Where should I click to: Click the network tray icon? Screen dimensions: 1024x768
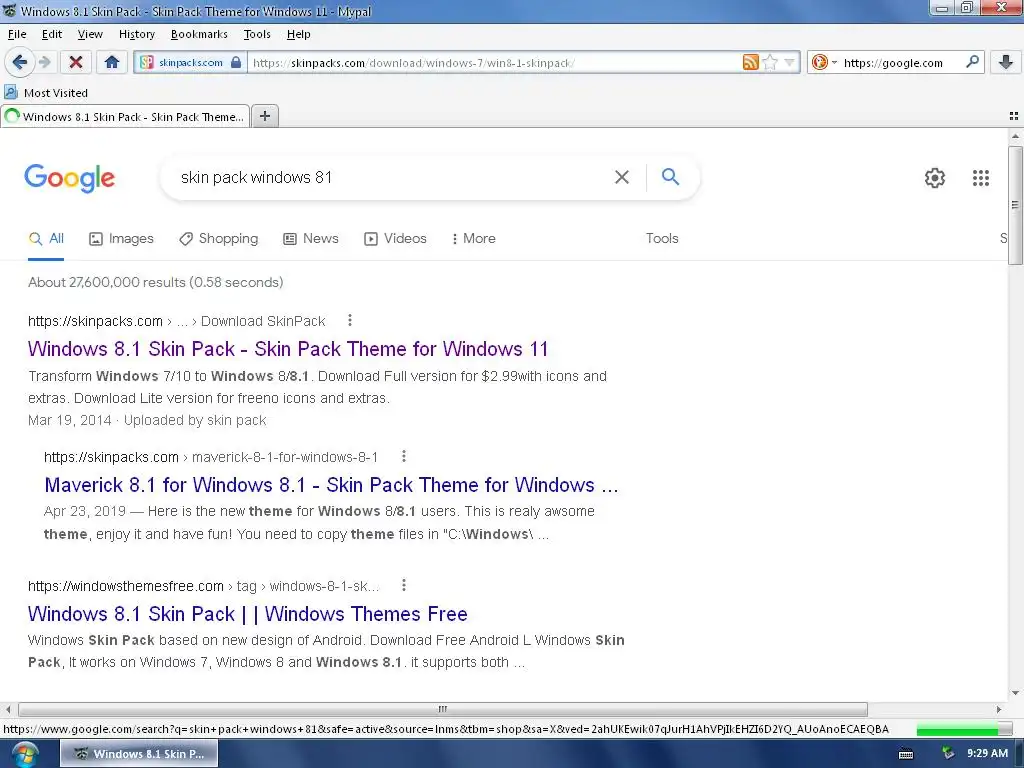pos(948,754)
